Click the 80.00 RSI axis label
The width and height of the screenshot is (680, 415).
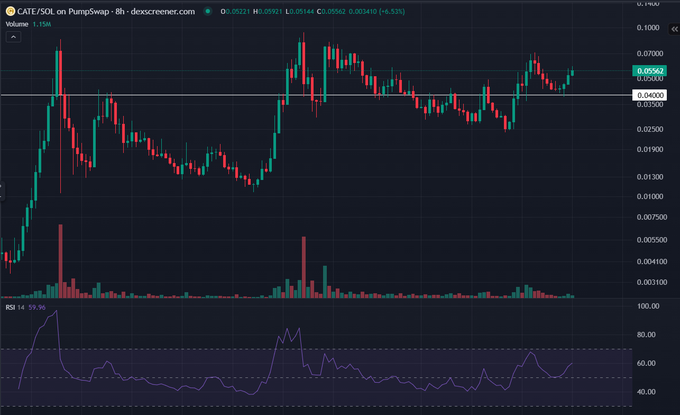coord(646,335)
